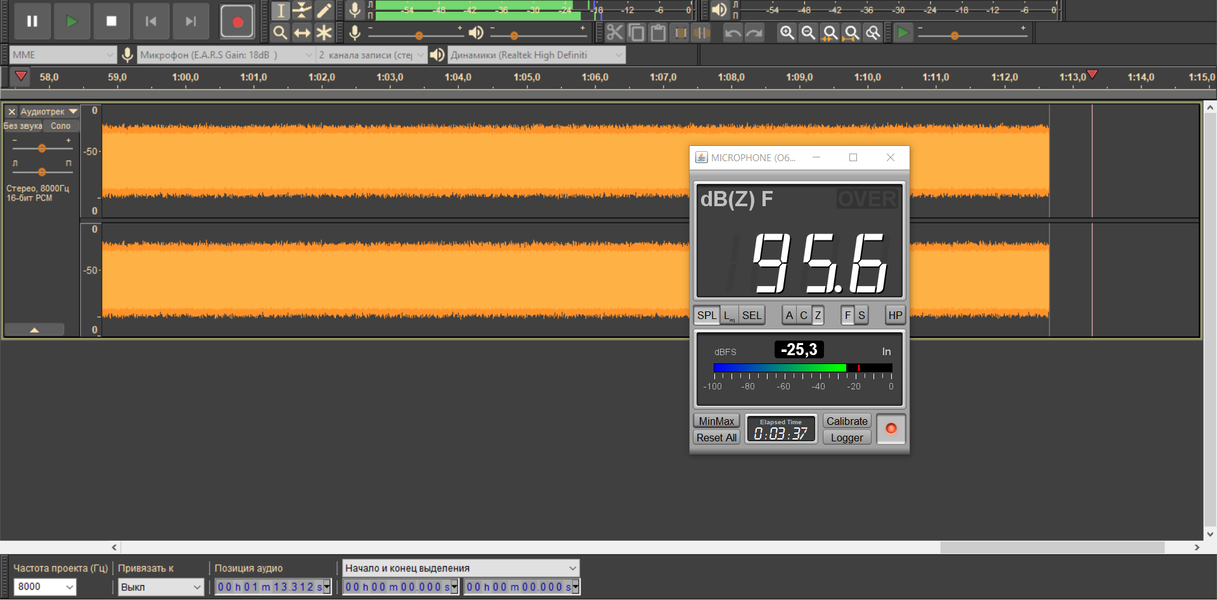This screenshot has height=600, width=1217.
Task: Expand the Аудиотрек track menu
Action: 50,112
